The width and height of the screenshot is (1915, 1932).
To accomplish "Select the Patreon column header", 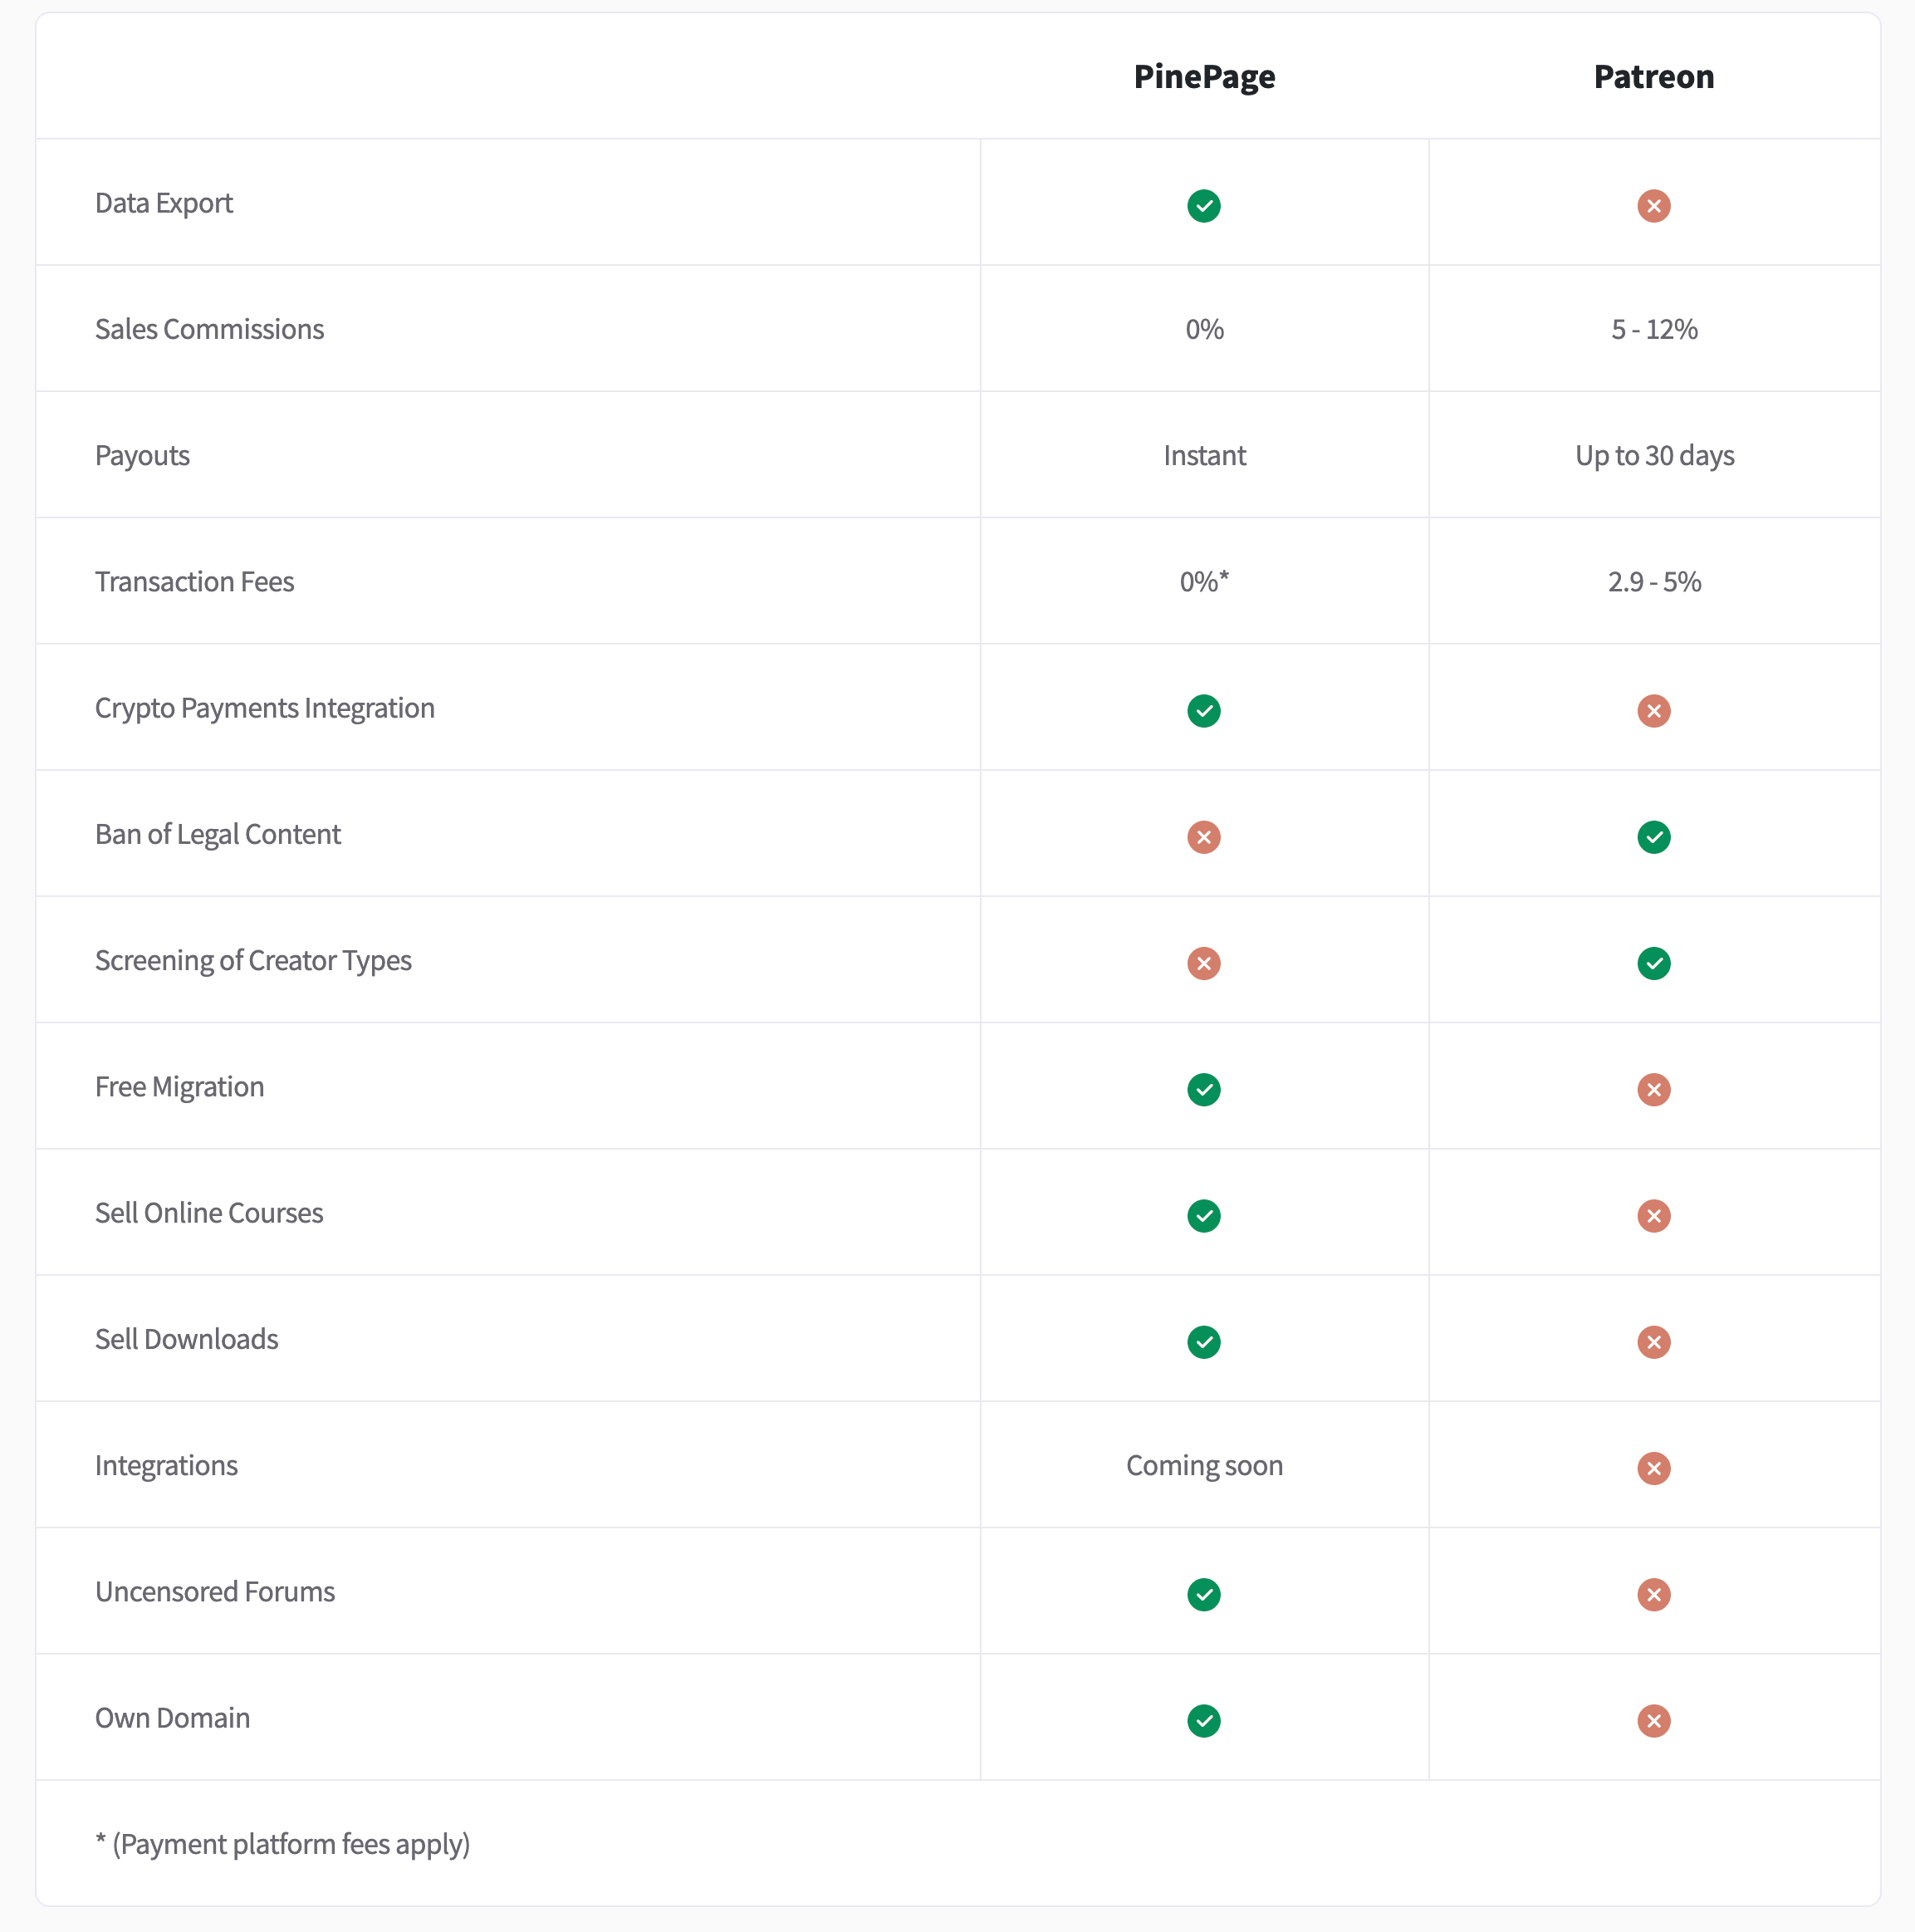I will (1653, 77).
